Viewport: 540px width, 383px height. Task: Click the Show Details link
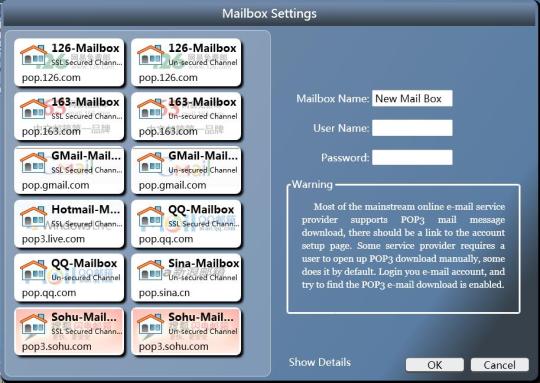[x=320, y=362]
